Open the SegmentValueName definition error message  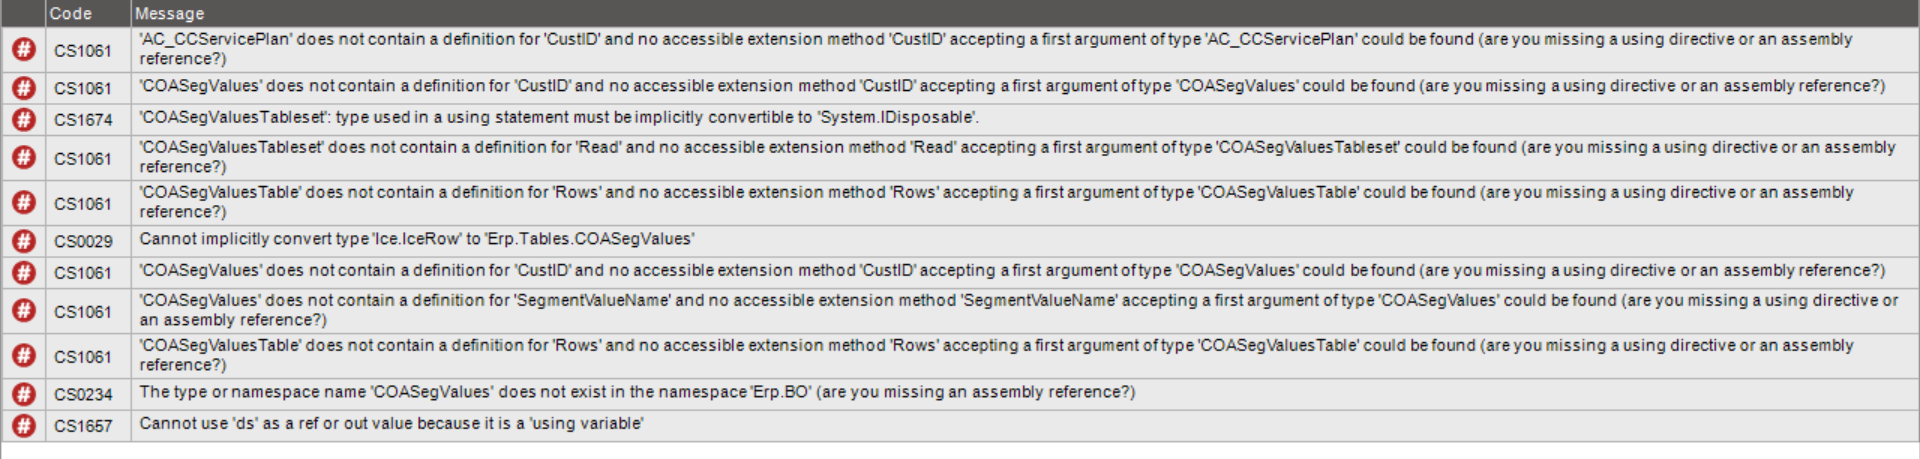(x=1025, y=311)
